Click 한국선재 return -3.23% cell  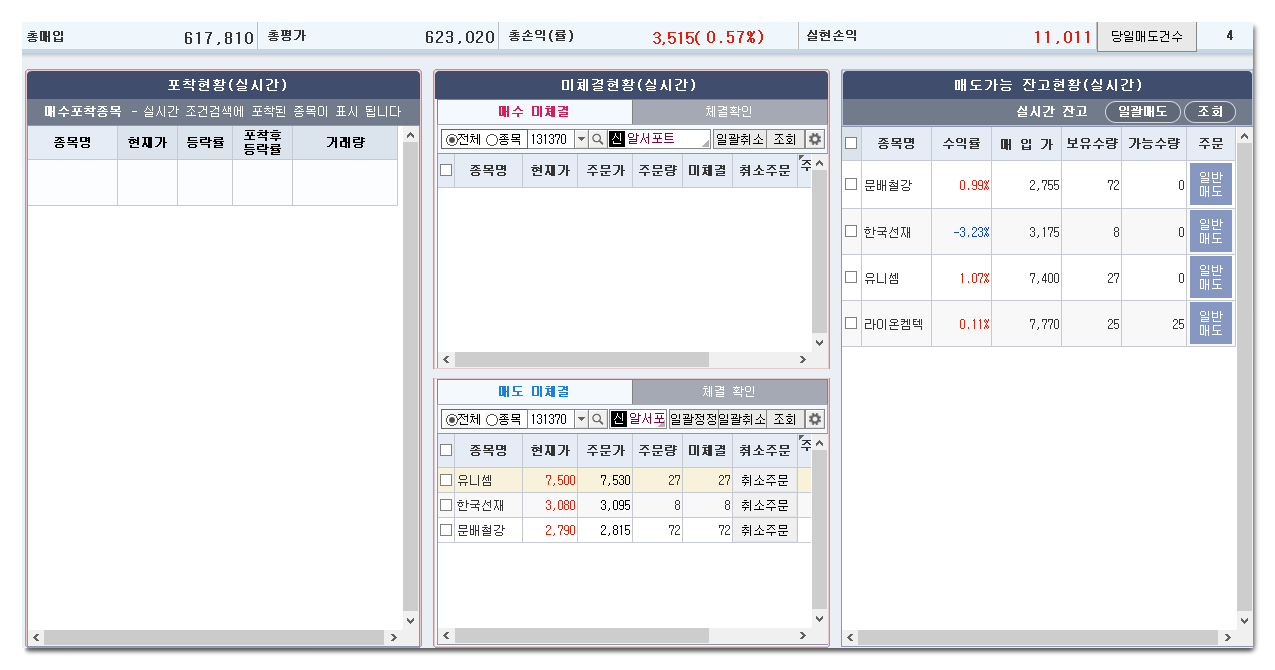coord(961,231)
